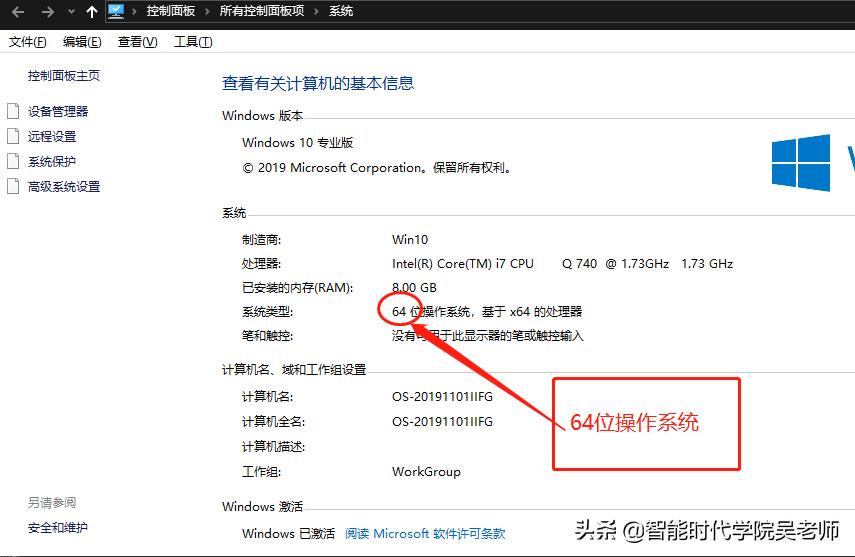This screenshot has width=855, height=557.
Task: Open the 高级系统设置 link
Action: coord(64,187)
